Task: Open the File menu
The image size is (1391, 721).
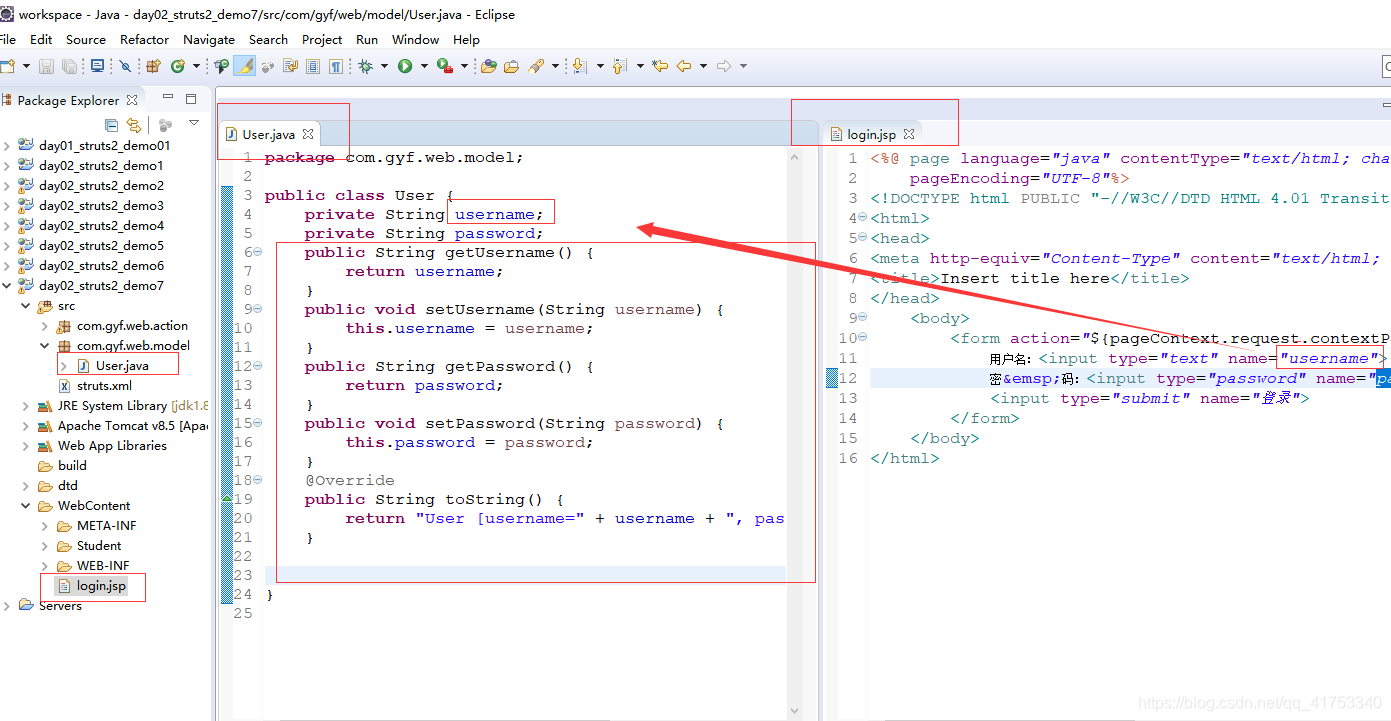Action: (x=8, y=40)
